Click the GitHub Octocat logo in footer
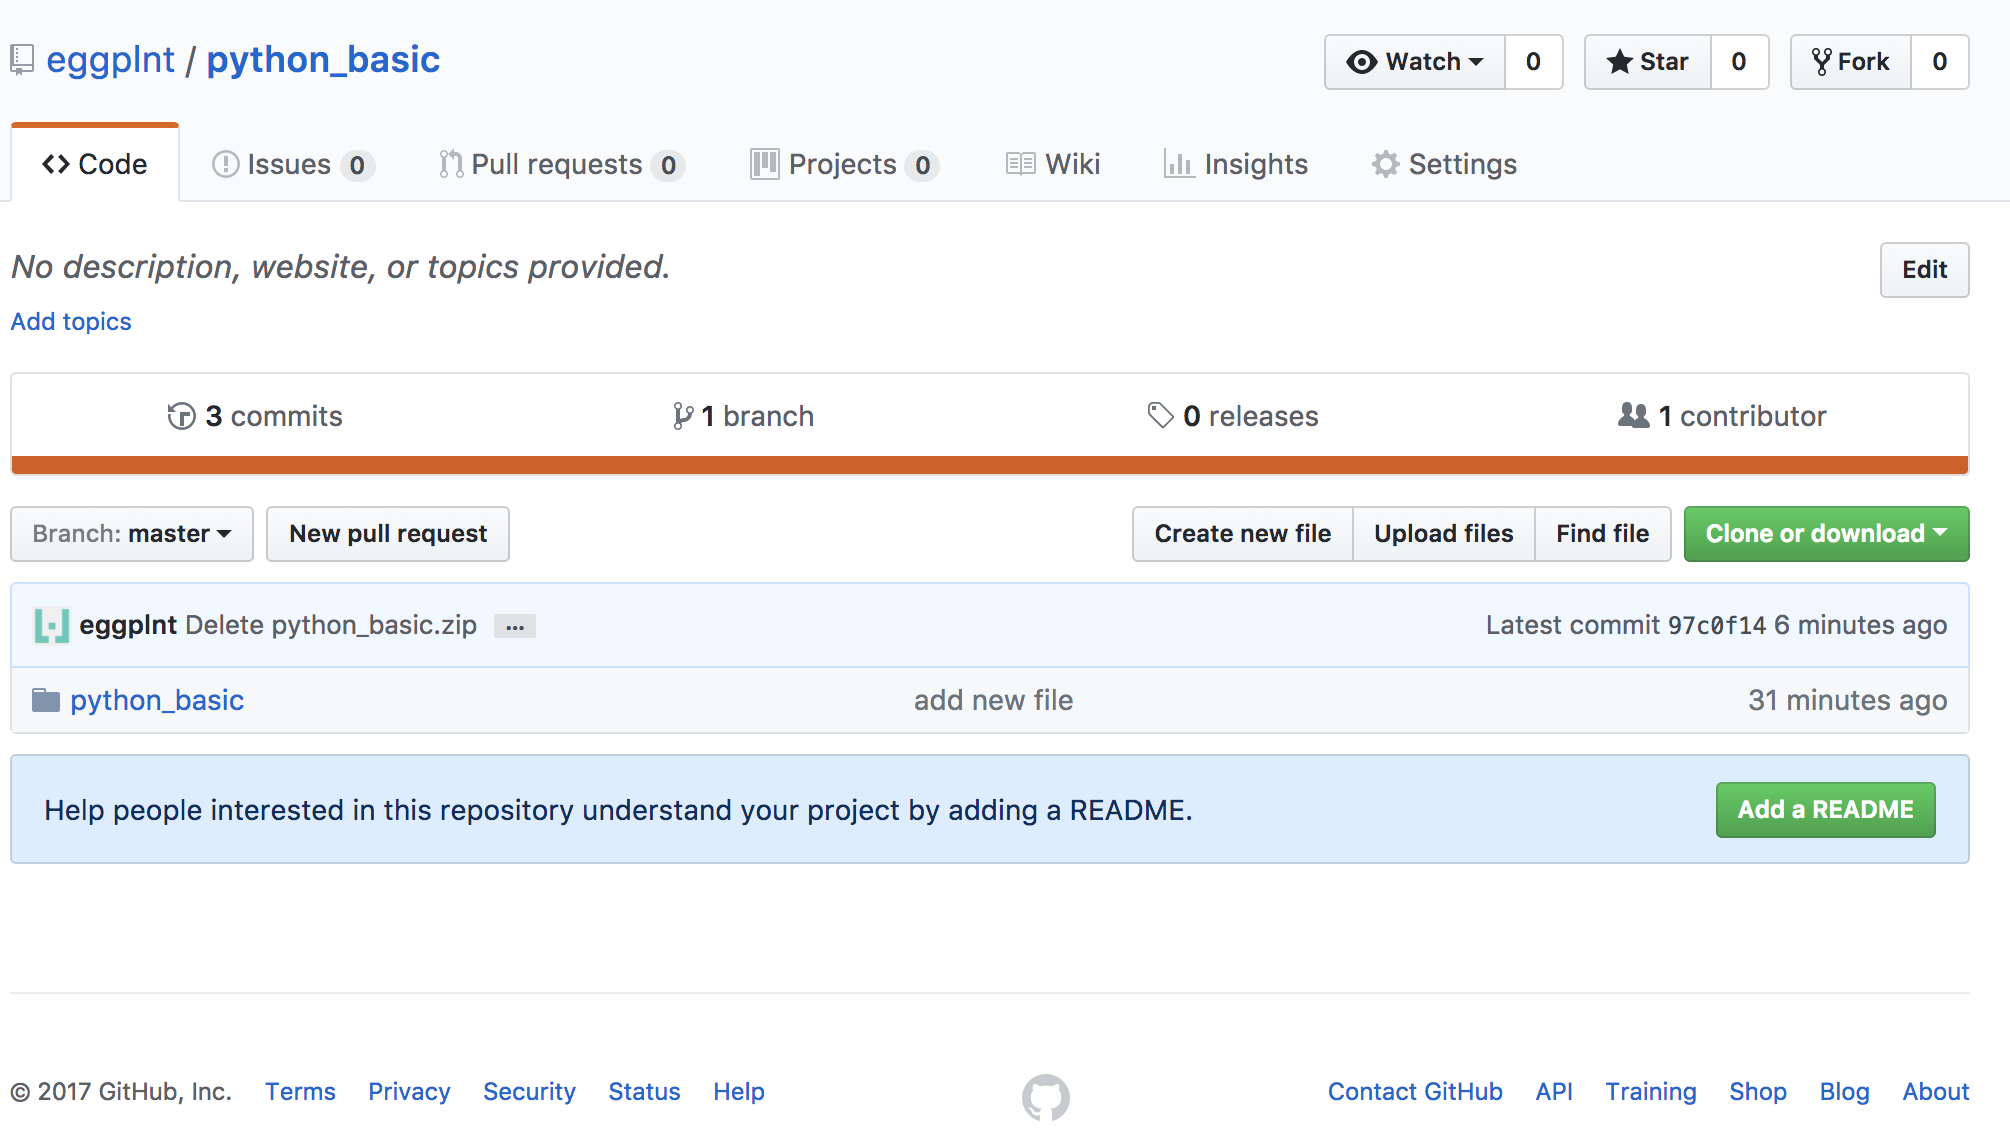Image resolution: width=2010 pixels, height=1132 pixels. (1045, 1097)
